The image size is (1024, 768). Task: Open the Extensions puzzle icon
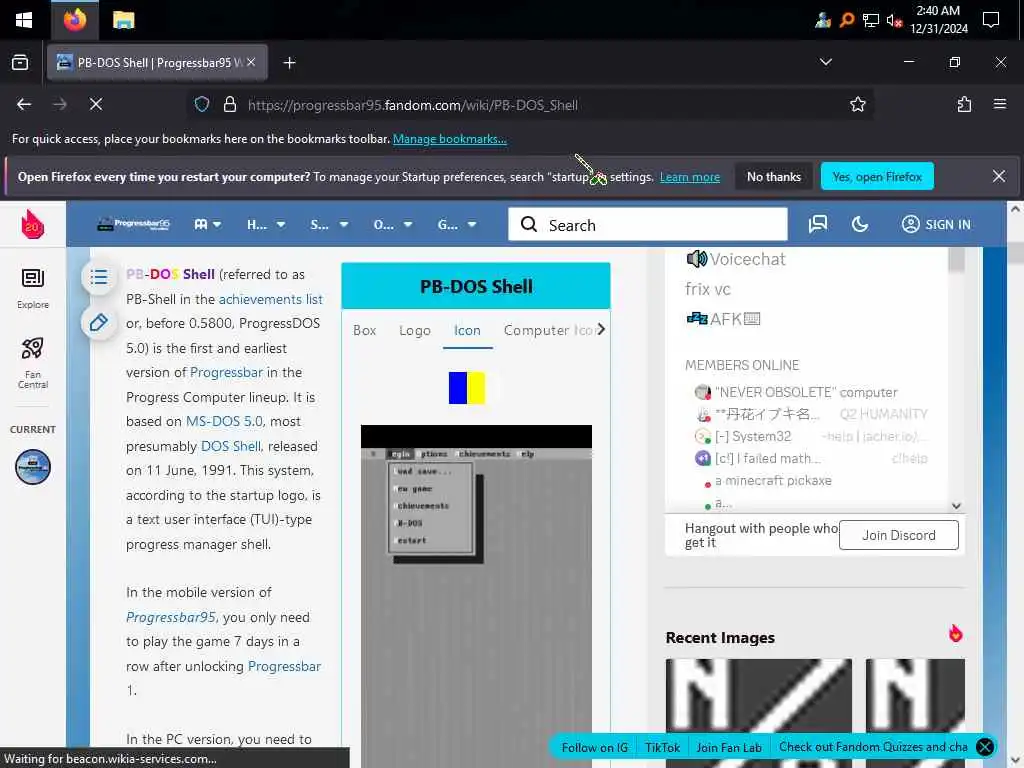[965, 104]
